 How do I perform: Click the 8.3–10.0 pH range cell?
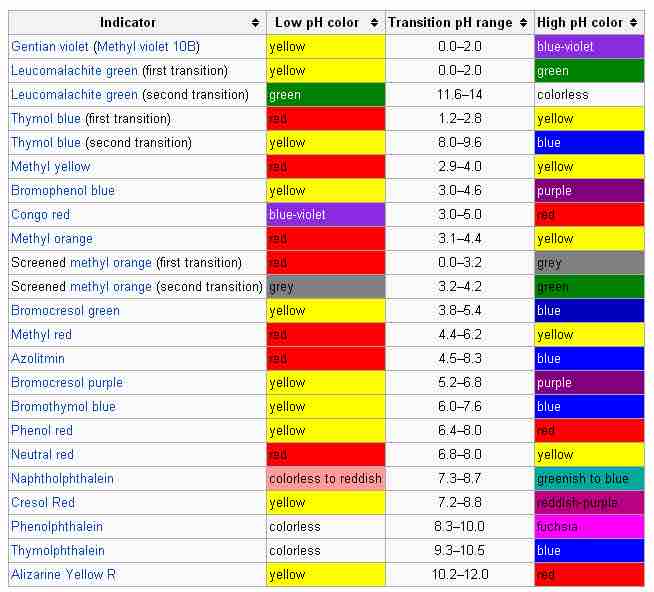click(459, 527)
